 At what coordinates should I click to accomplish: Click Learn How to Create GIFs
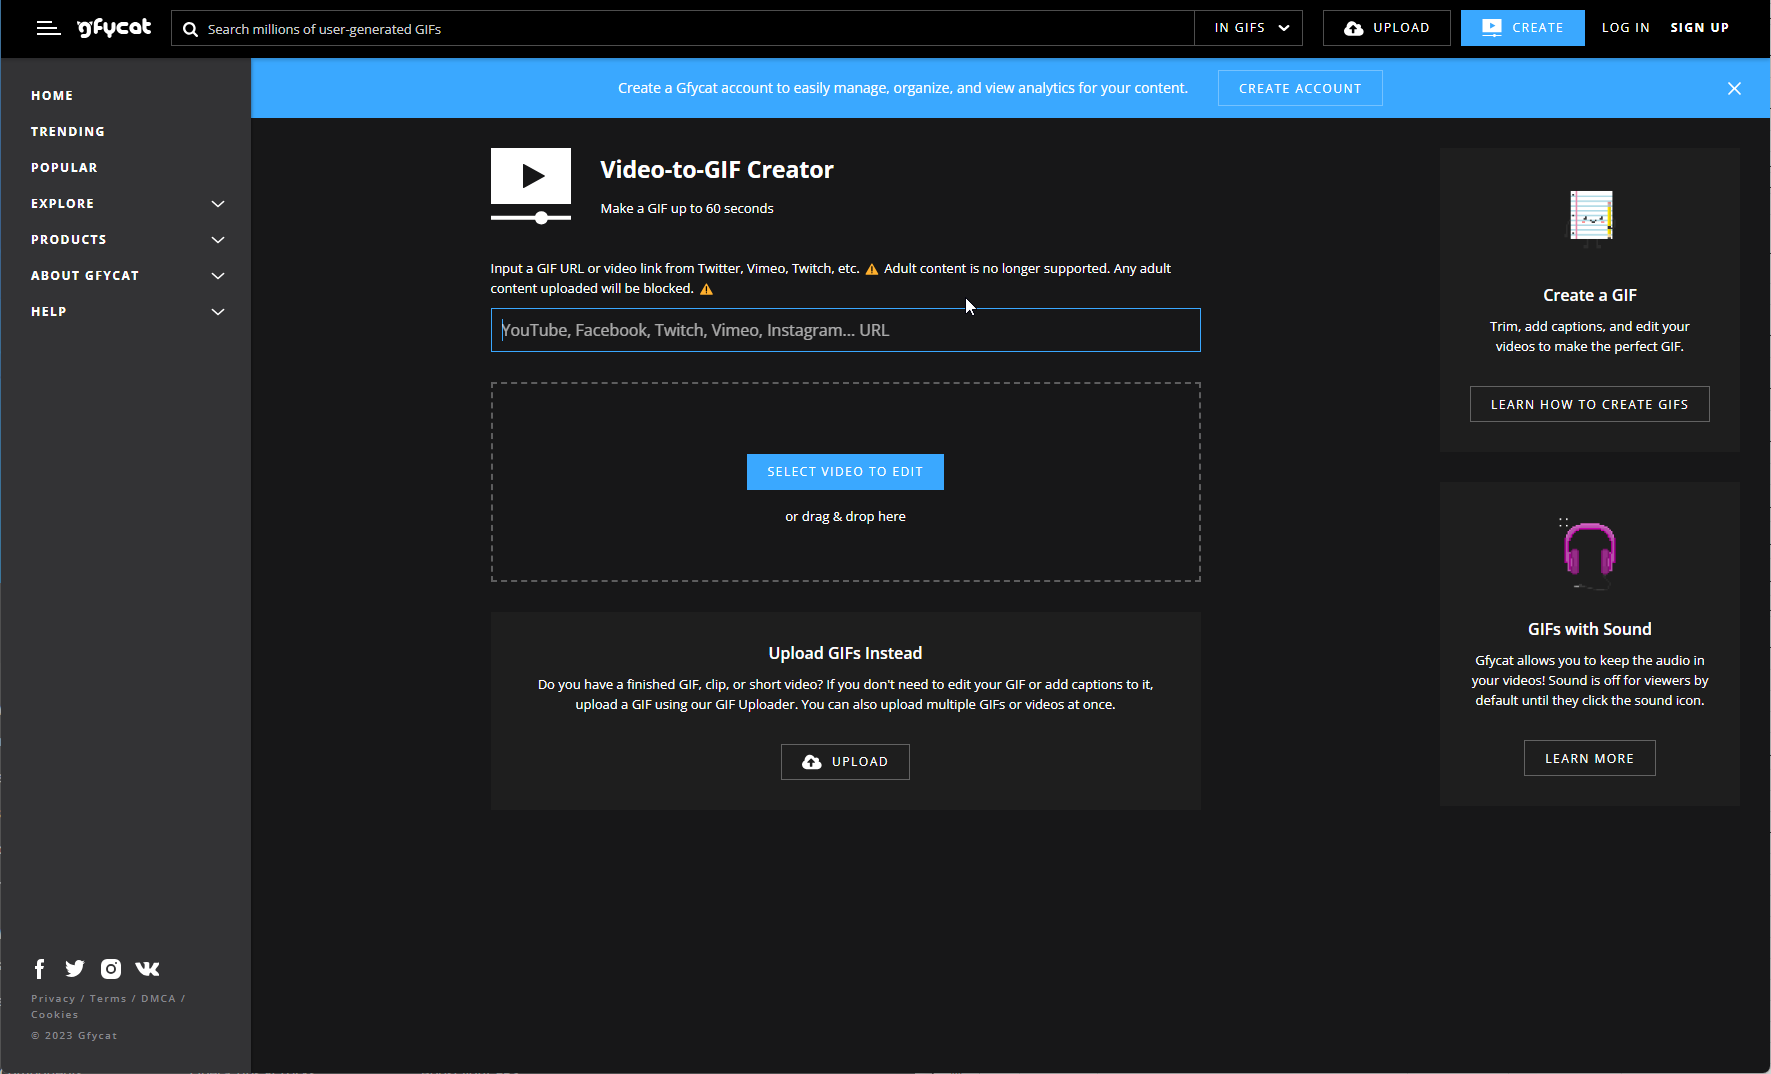1590,404
